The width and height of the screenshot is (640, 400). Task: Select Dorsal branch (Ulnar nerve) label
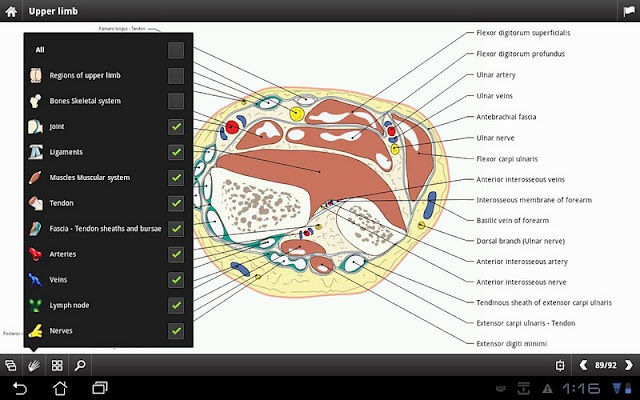pyautogui.click(x=520, y=241)
